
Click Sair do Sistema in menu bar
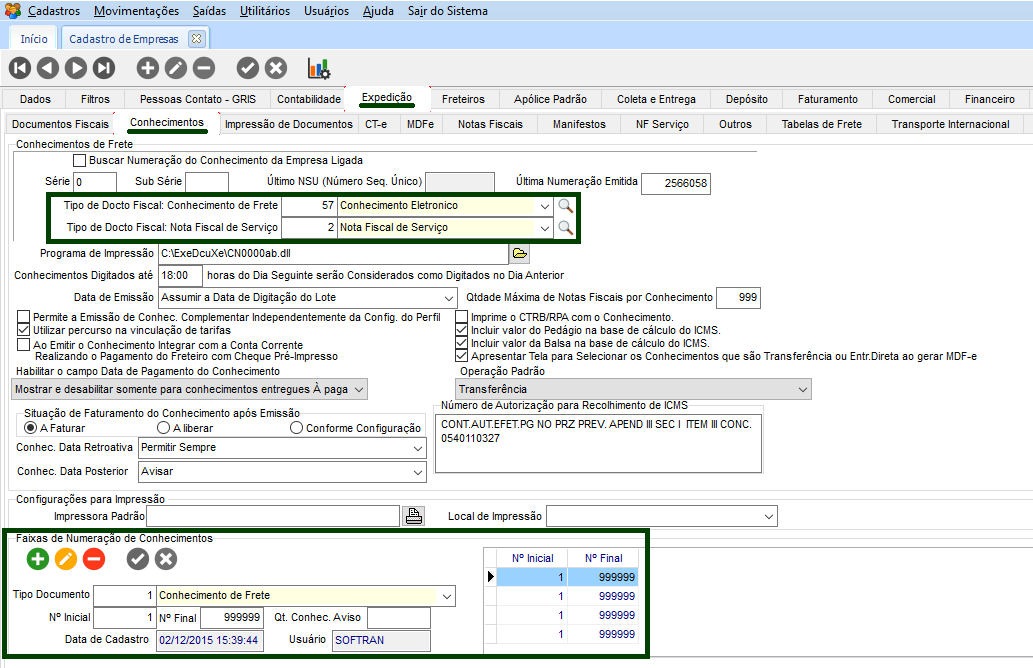(448, 11)
